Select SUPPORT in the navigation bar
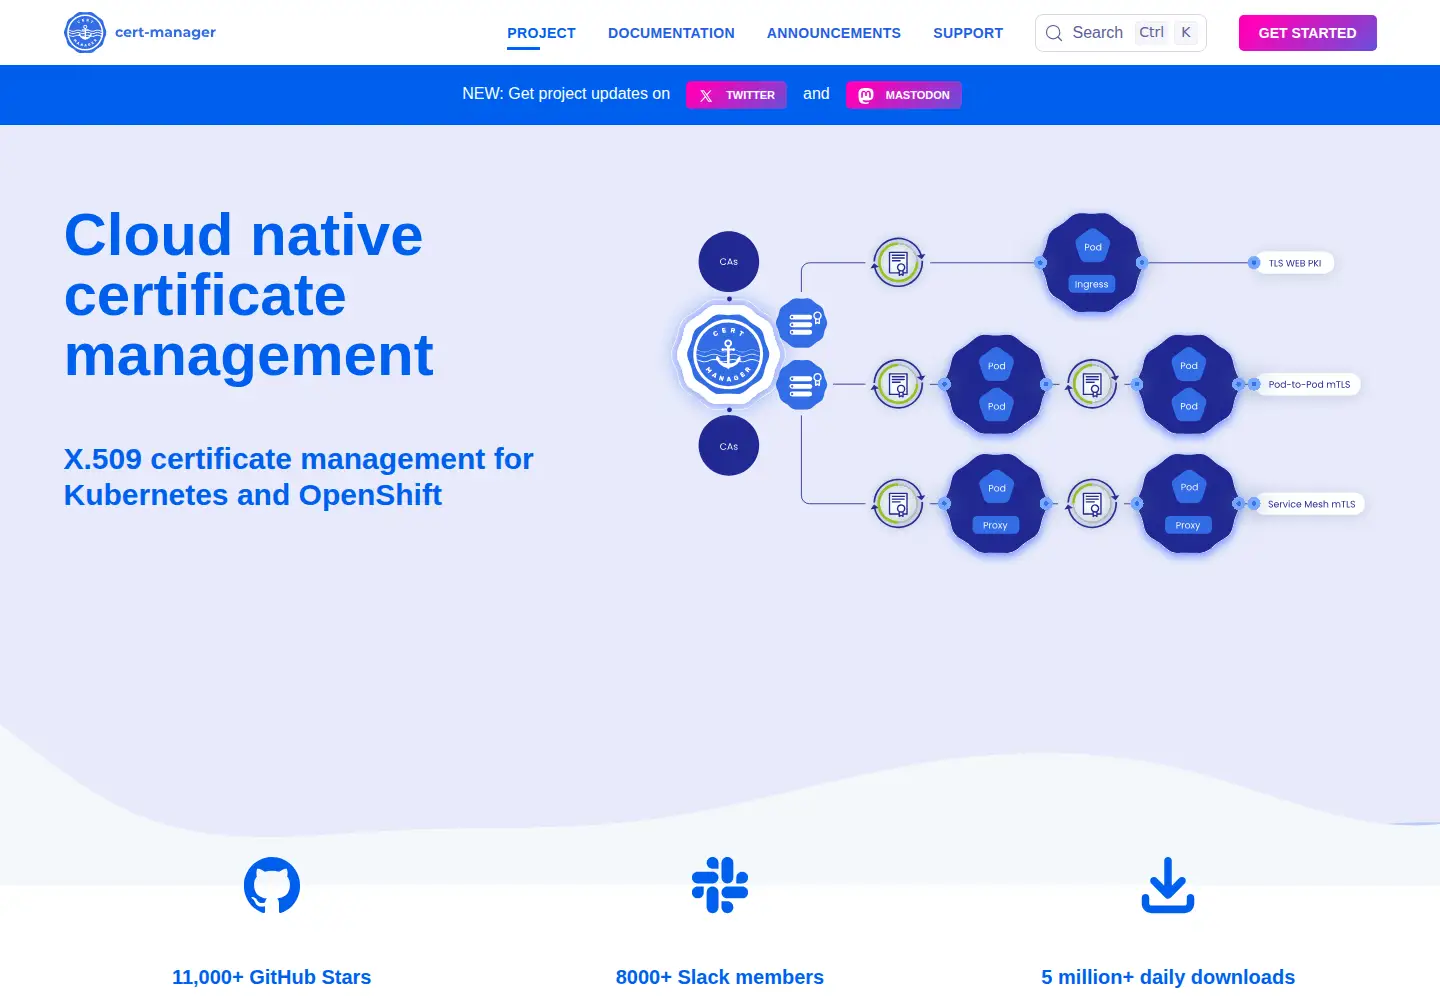The width and height of the screenshot is (1440, 1000). [968, 33]
